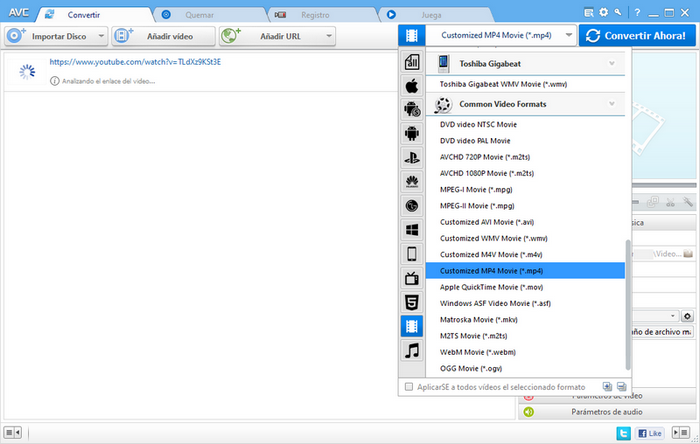Viewport: 700px width, 444px height.
Task: Select the film strip video formats category
Action: 412,327
